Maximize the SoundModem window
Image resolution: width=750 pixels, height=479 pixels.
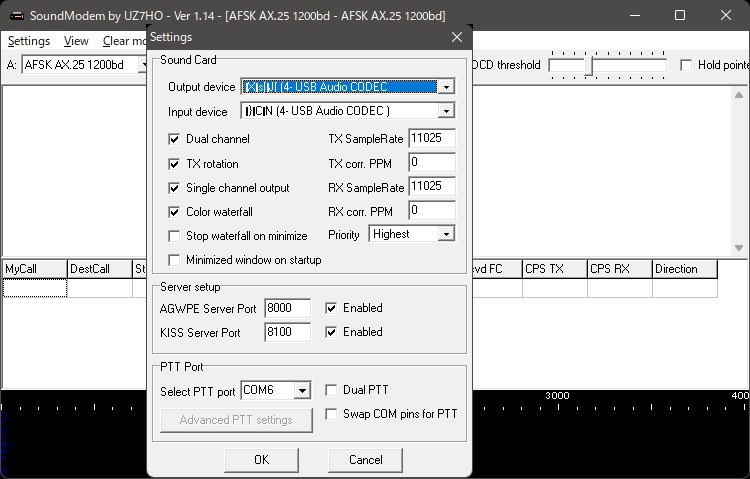pyautogui.click(x=680, y=15)
